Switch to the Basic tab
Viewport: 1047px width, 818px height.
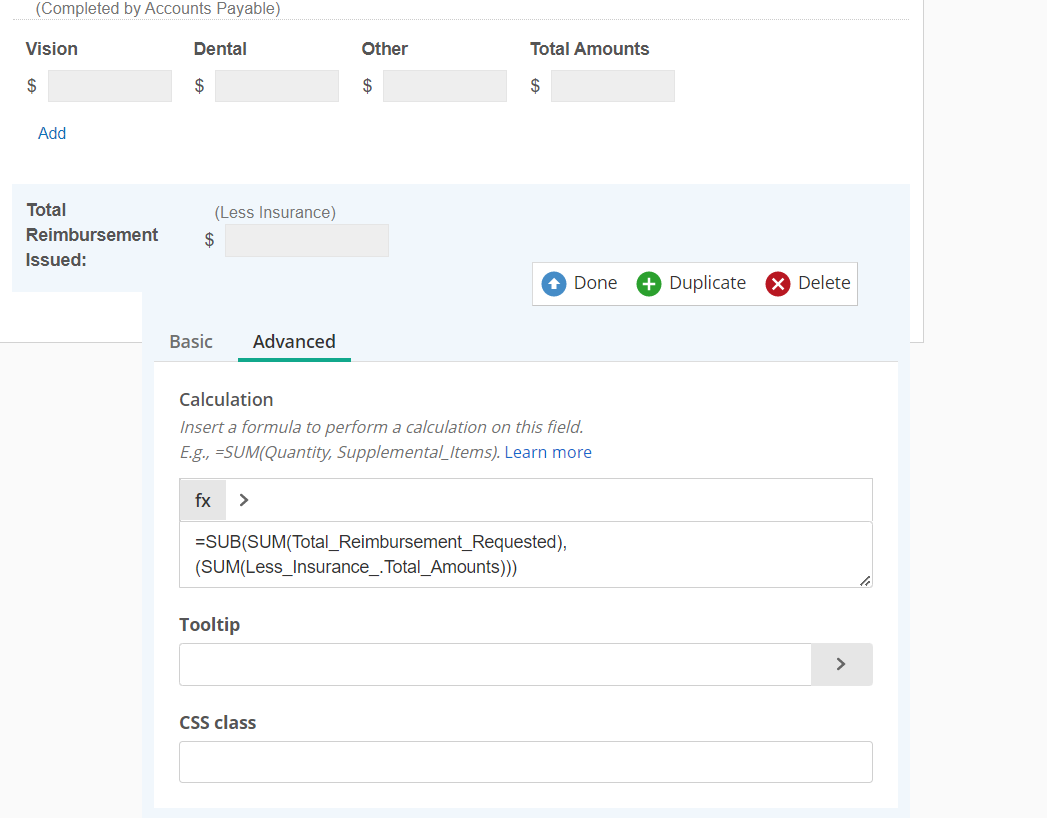click(191, 342)
